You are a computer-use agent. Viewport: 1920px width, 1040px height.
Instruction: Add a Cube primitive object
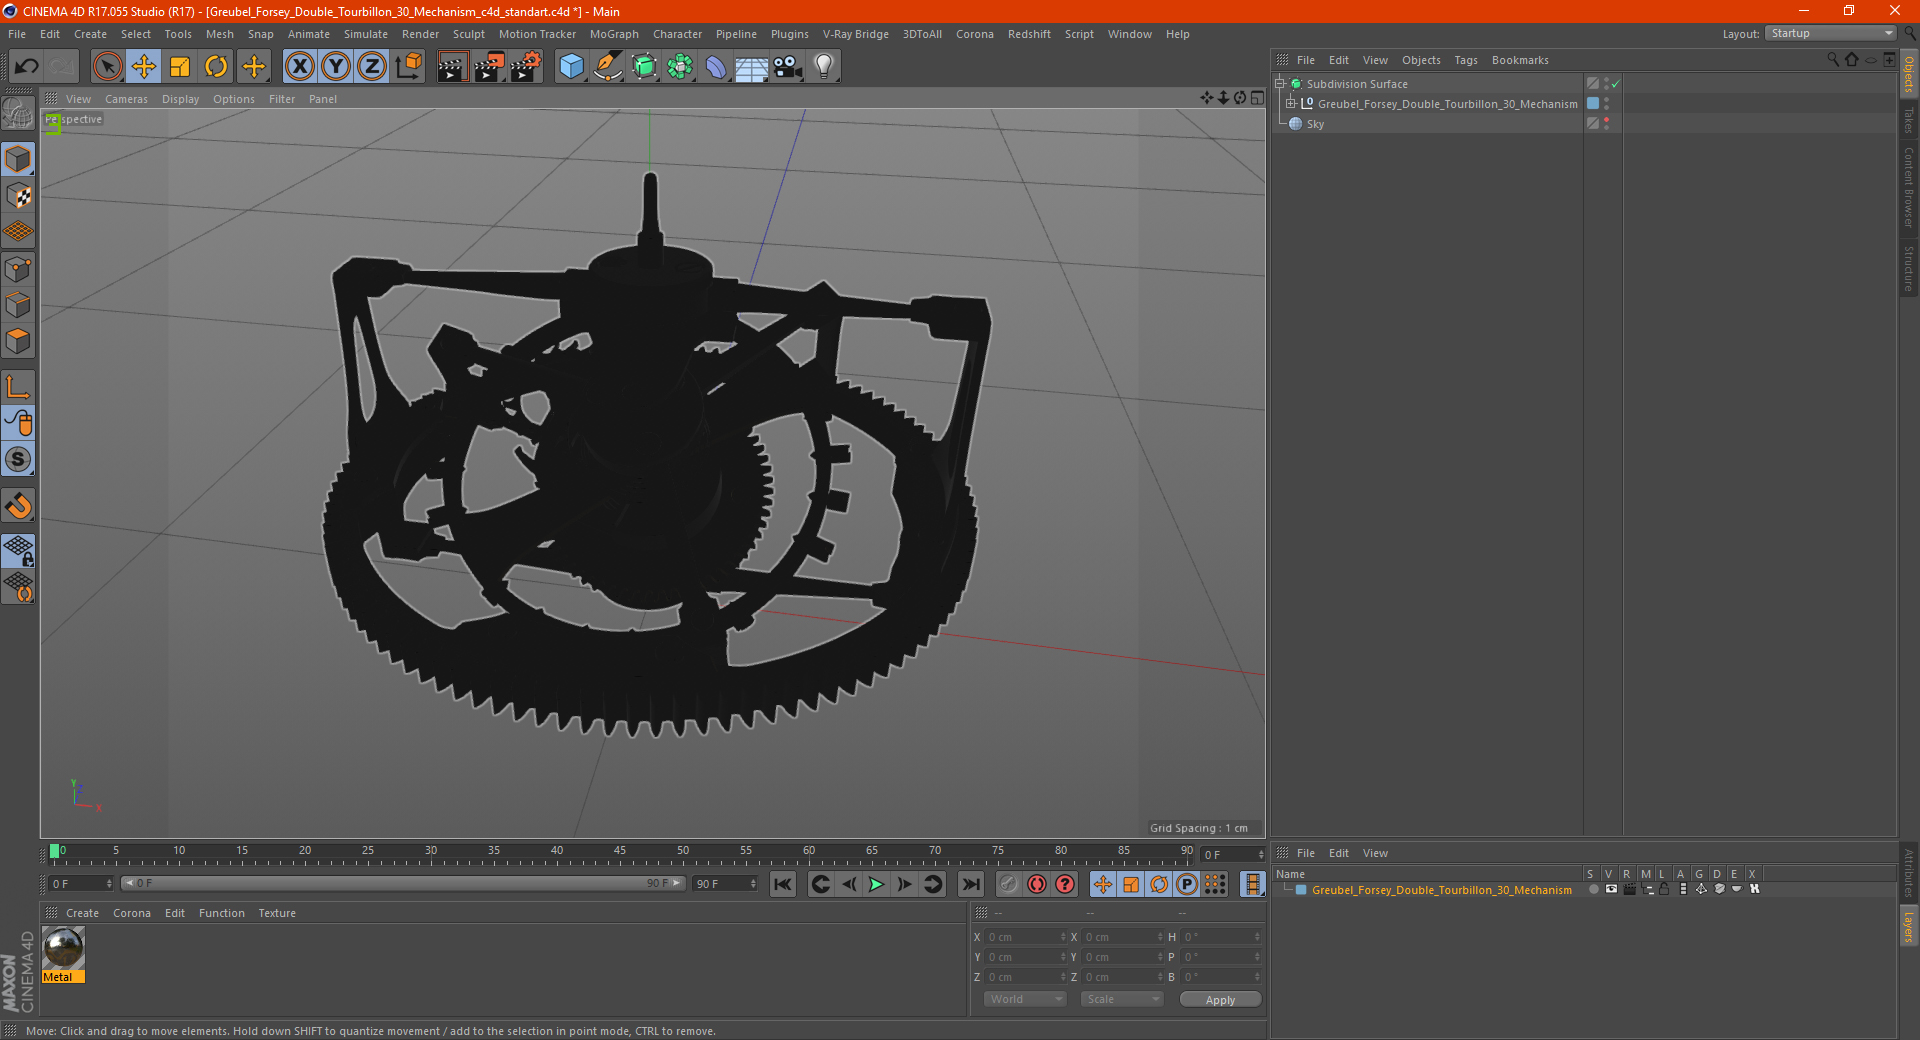click(x=571, y=67)
